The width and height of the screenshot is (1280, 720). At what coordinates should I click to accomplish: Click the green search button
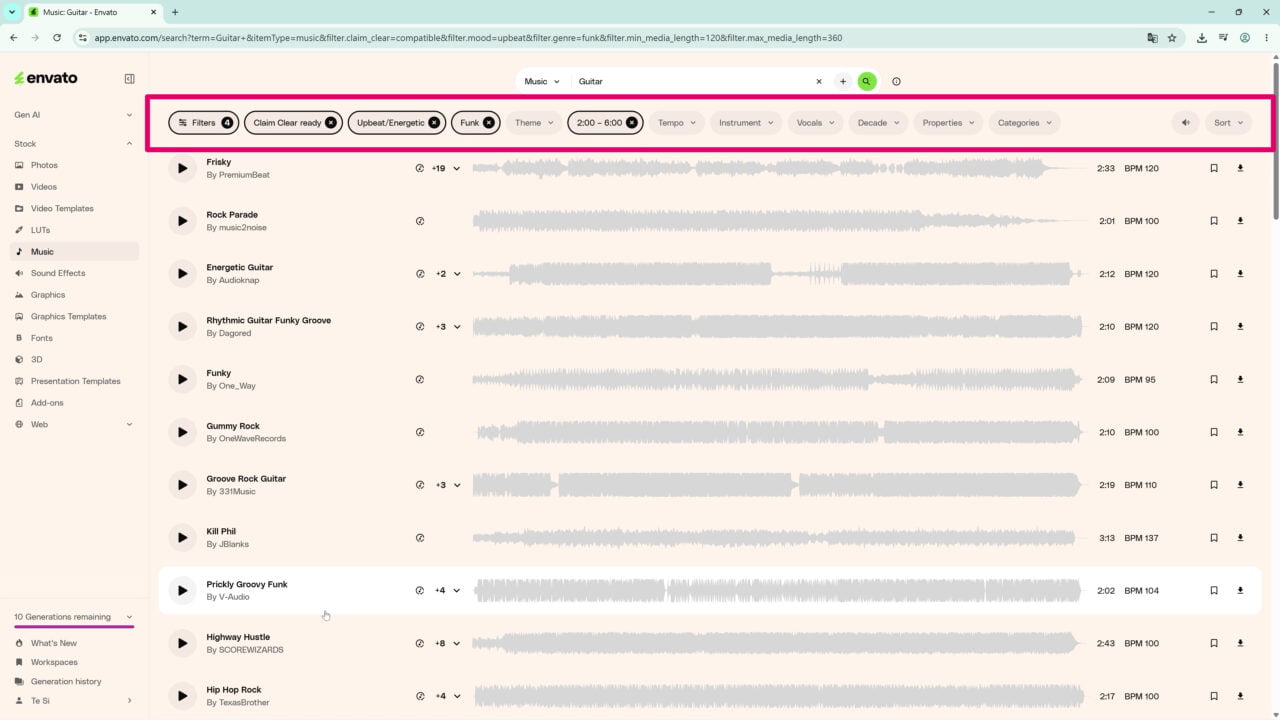pyautogui.click(x=867, y=81)
